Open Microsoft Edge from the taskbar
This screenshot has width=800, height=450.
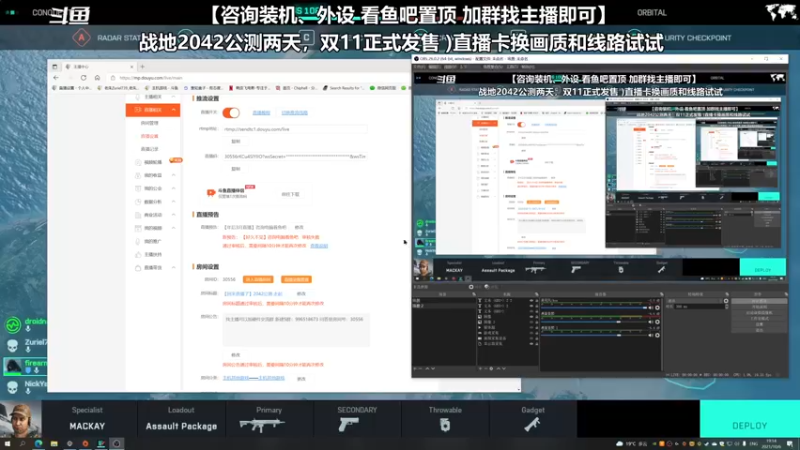pyautogui.click(x=38, y=444)
